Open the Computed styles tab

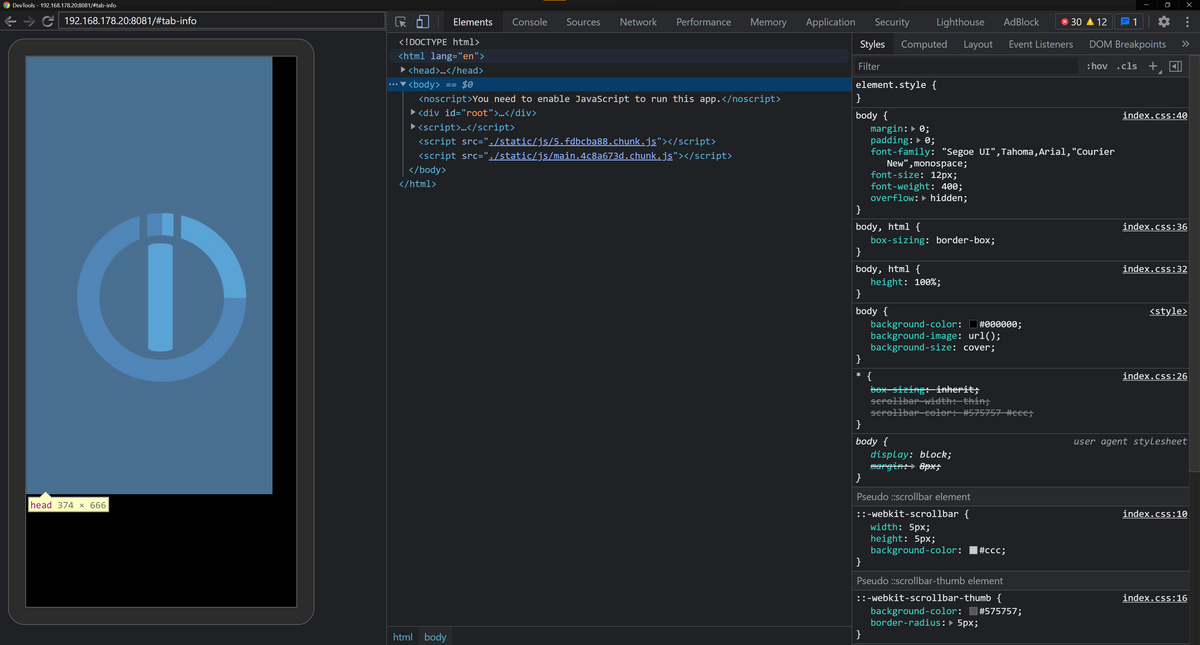[923, 44]
